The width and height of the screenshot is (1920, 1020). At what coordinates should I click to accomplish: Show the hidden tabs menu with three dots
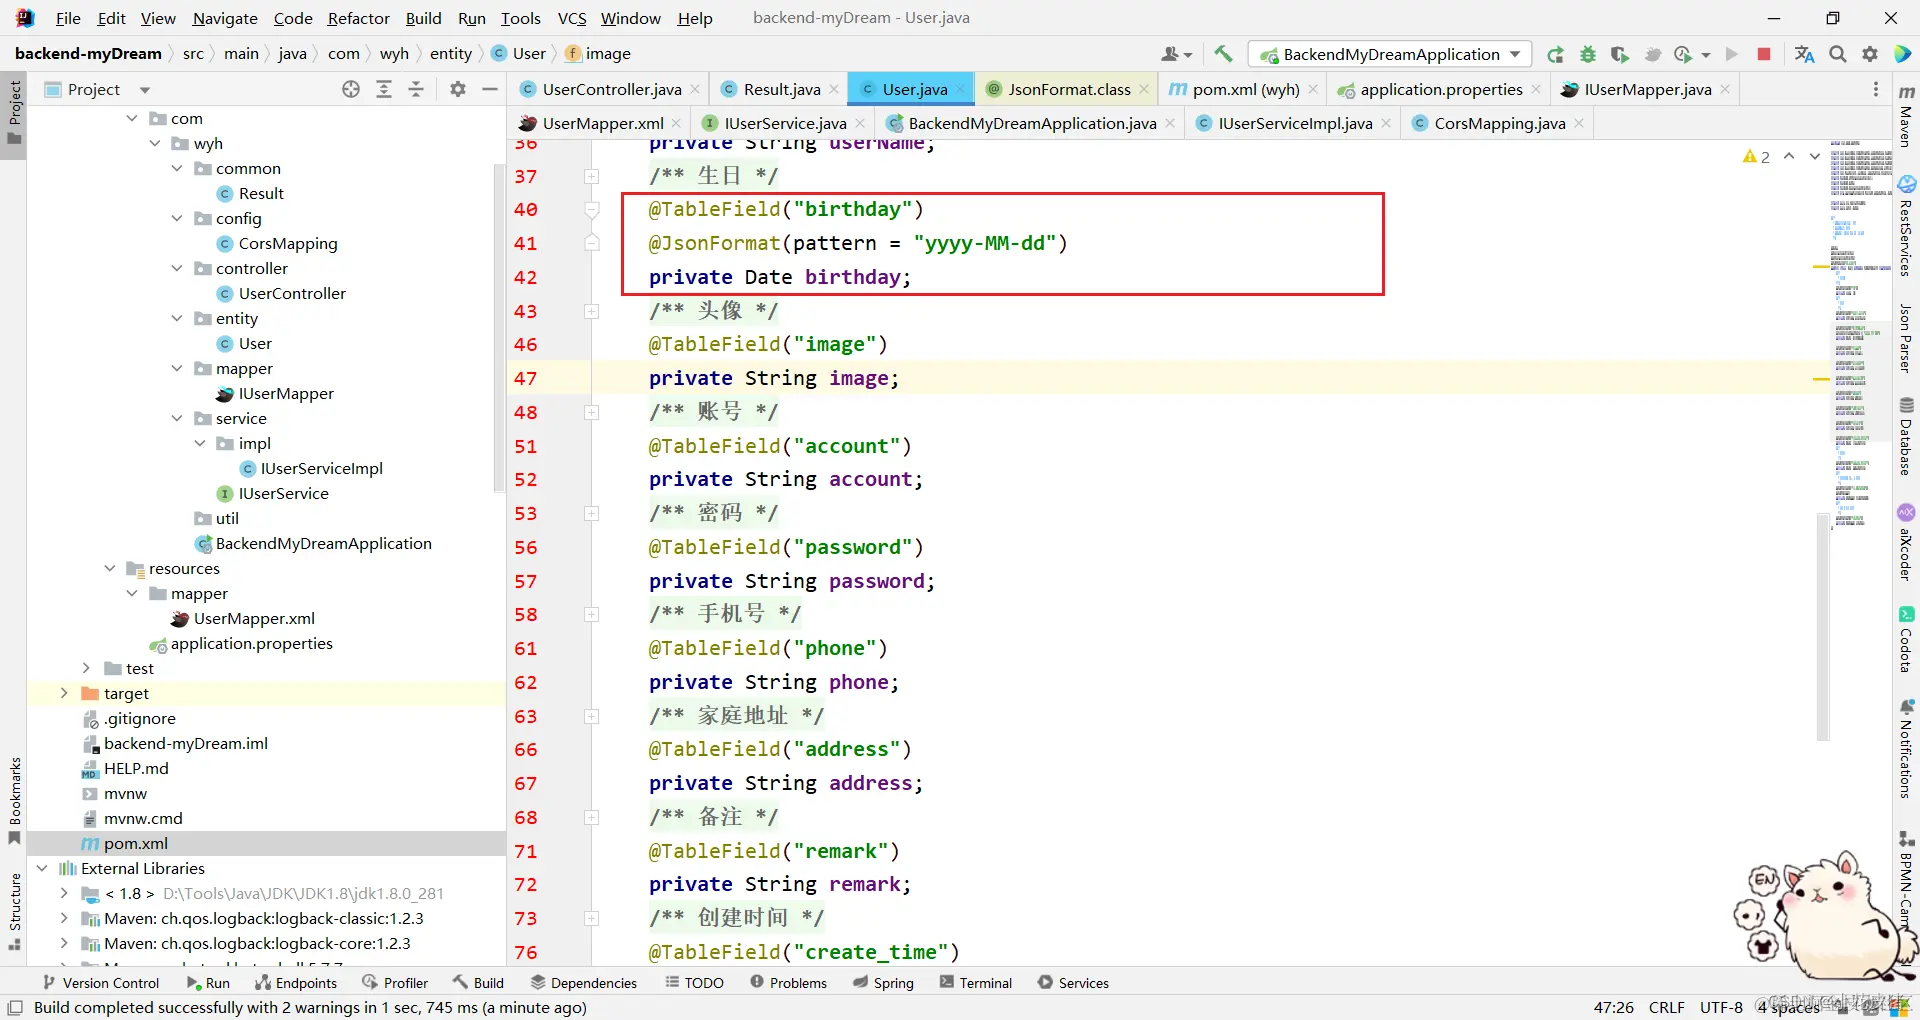(x=1876, y=89)
